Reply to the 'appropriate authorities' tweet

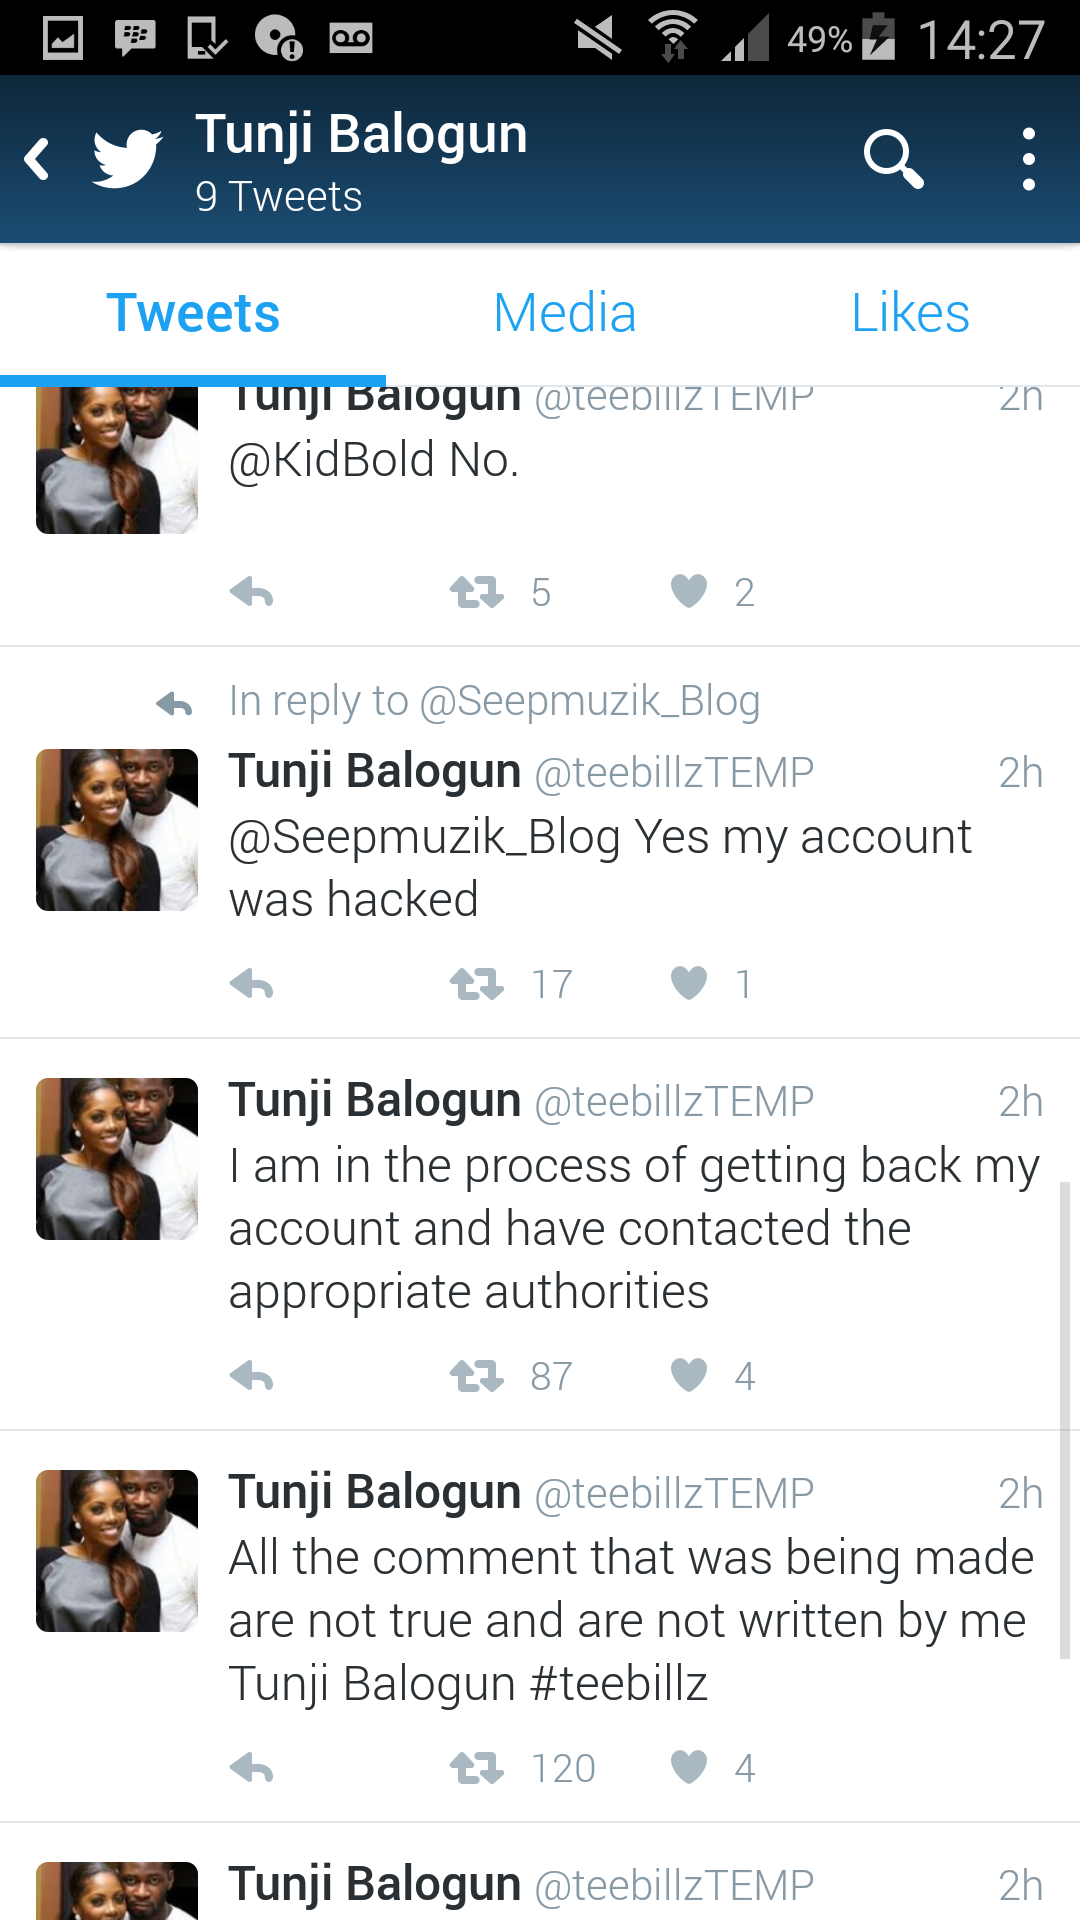pos(251,1377)
